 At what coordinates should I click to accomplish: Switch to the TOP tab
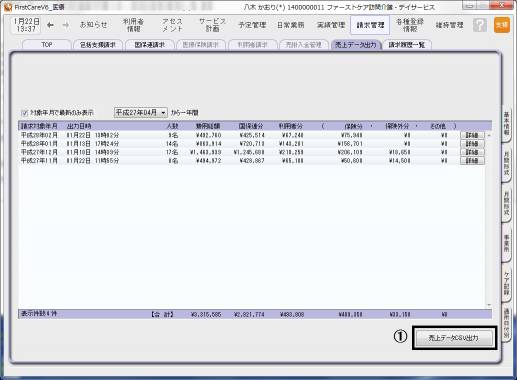tap(47, 45)
